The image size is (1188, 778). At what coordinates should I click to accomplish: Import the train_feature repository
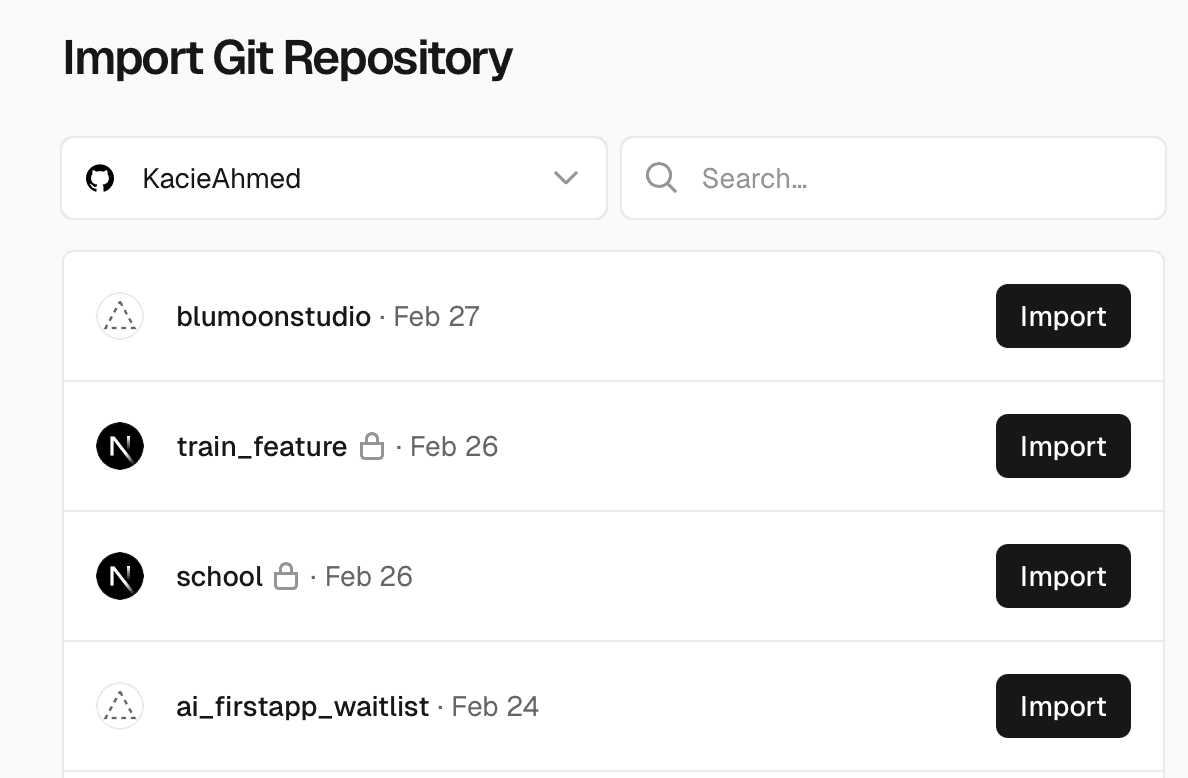point(1063,446)
